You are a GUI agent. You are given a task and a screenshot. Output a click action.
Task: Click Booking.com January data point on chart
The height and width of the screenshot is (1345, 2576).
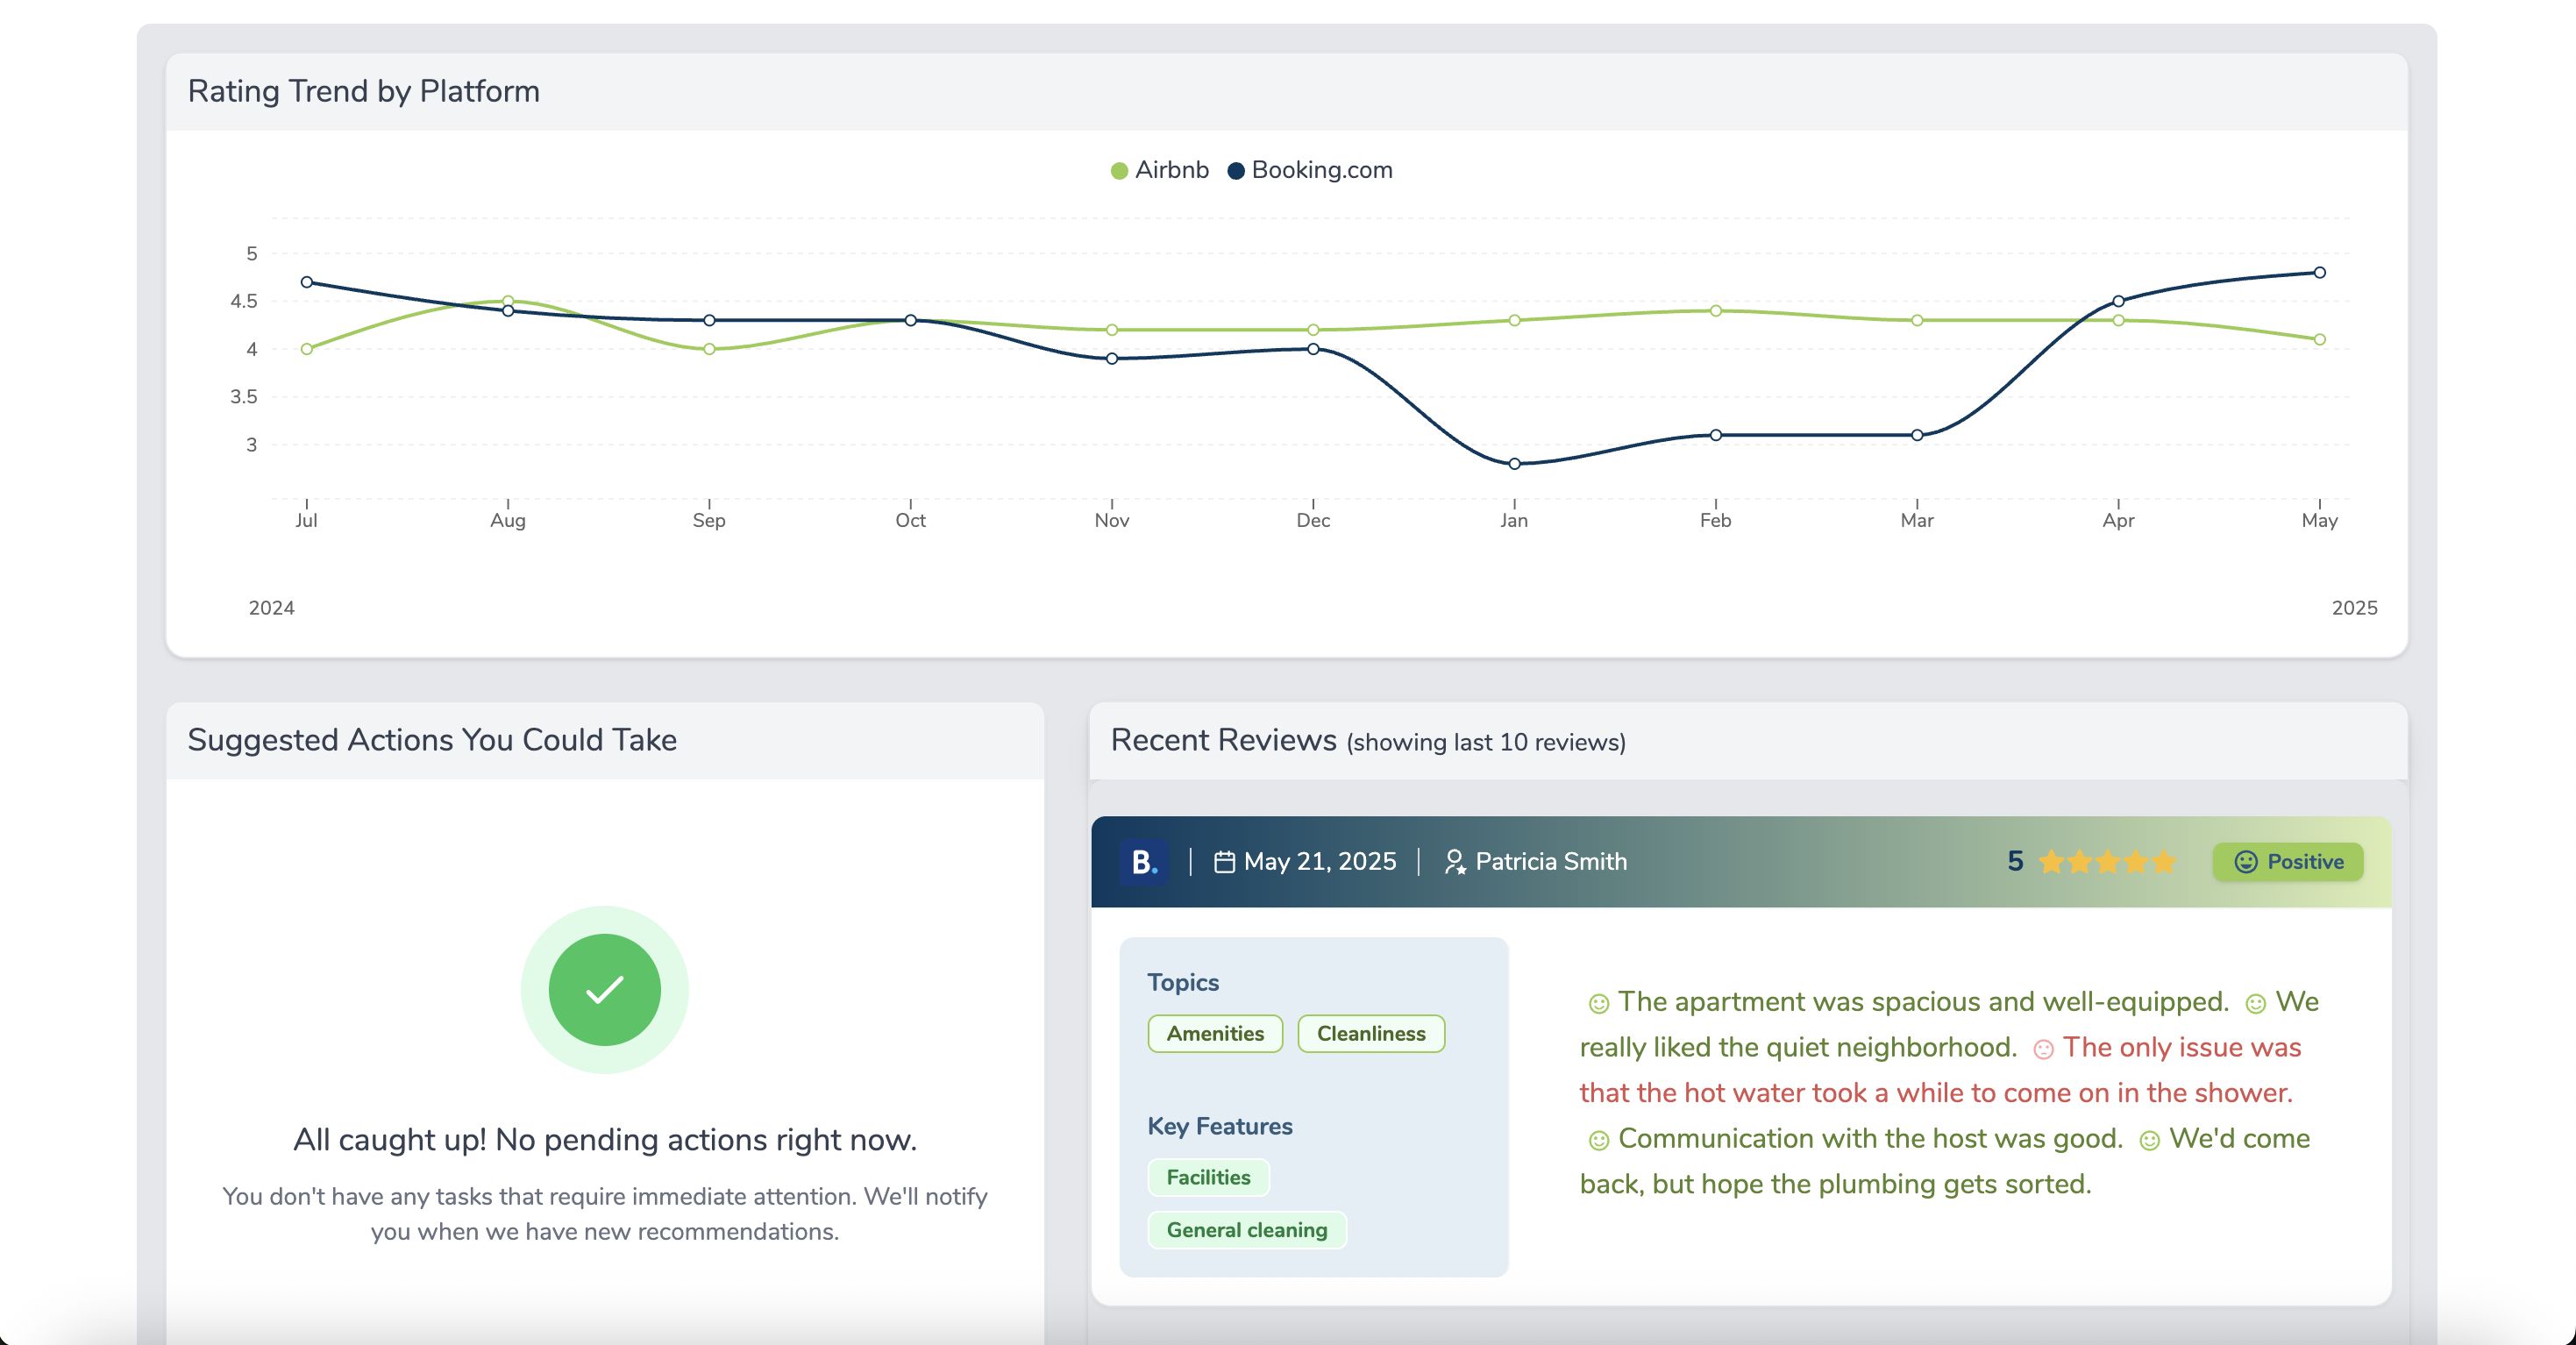[x=1514, y=464]
